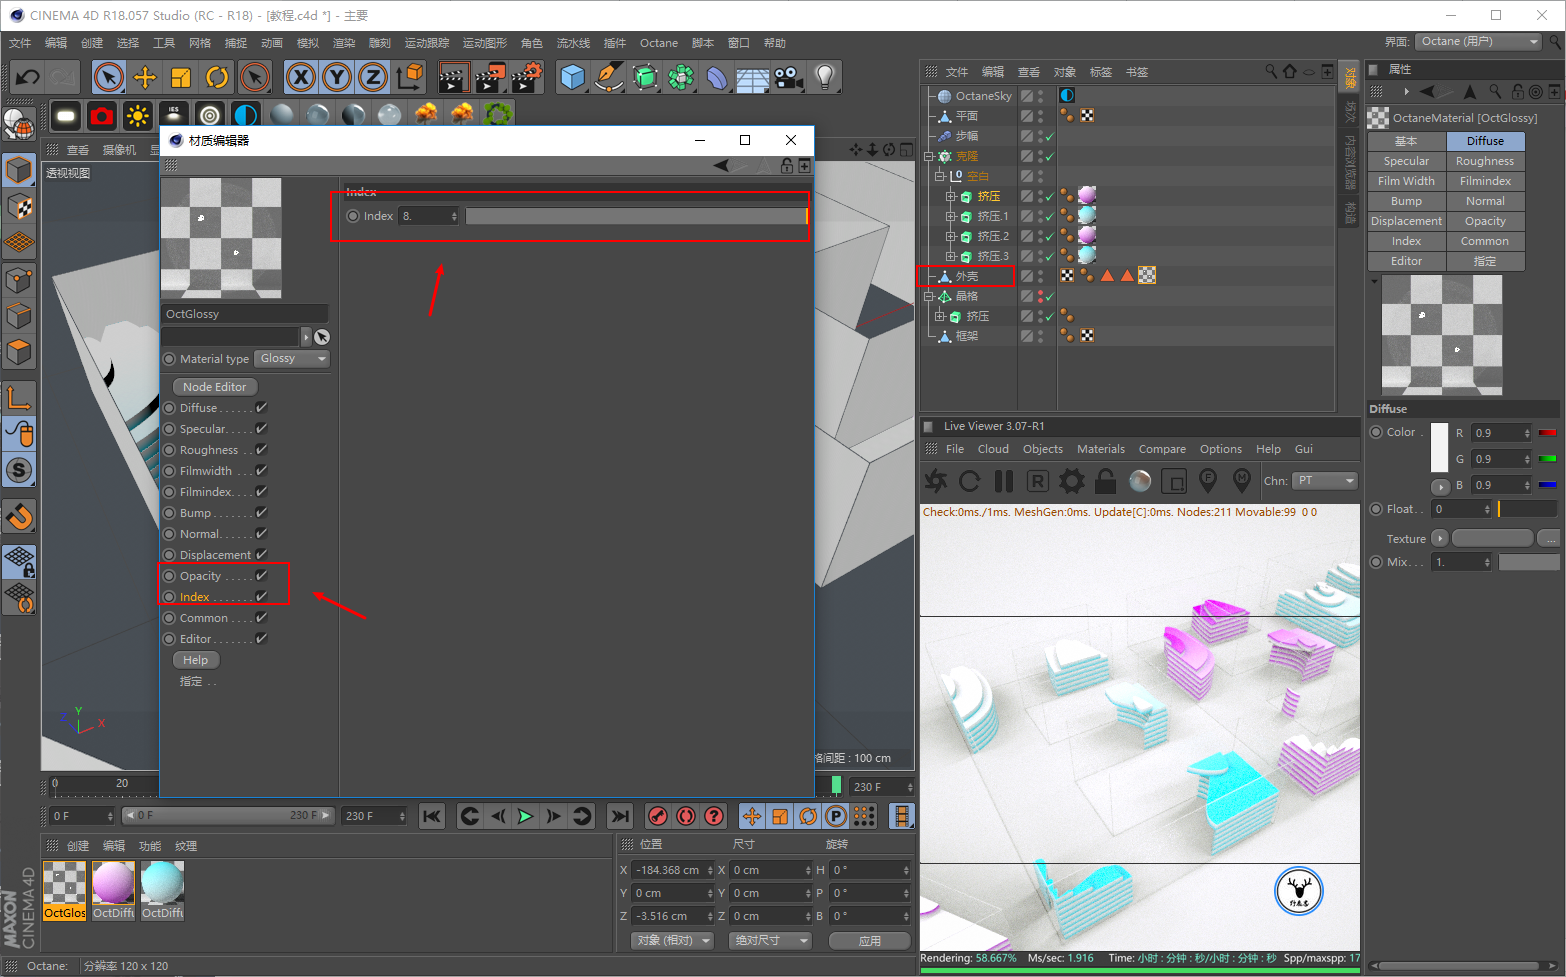
Task: Pause rendering in Live Viewer
Action: (x=1004, y=482)
